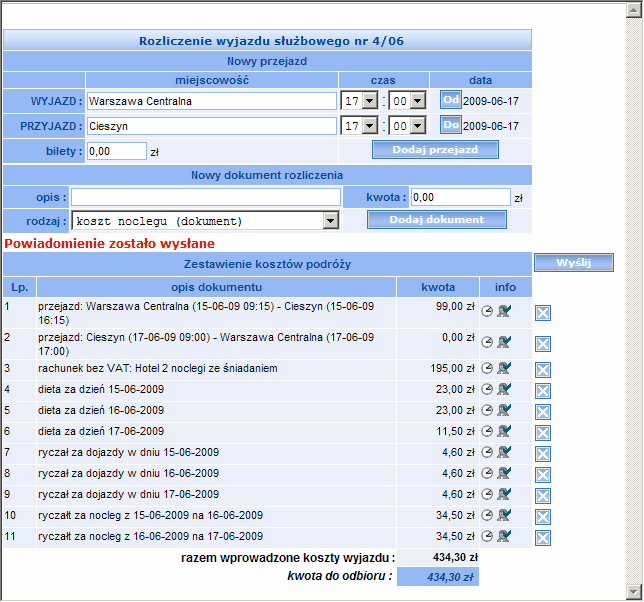Click Od date picker button
Viewport: 644px width, 602px height.
tap(451, 100)
